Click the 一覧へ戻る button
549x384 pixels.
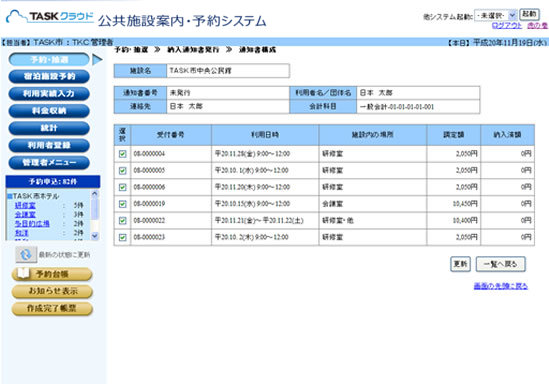500,264
